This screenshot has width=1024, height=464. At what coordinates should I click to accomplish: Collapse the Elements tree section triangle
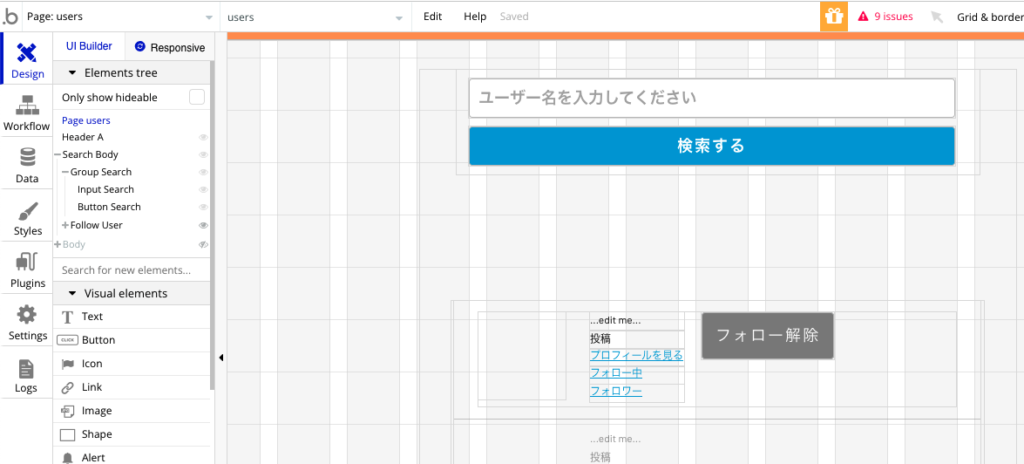coord(72,73)
